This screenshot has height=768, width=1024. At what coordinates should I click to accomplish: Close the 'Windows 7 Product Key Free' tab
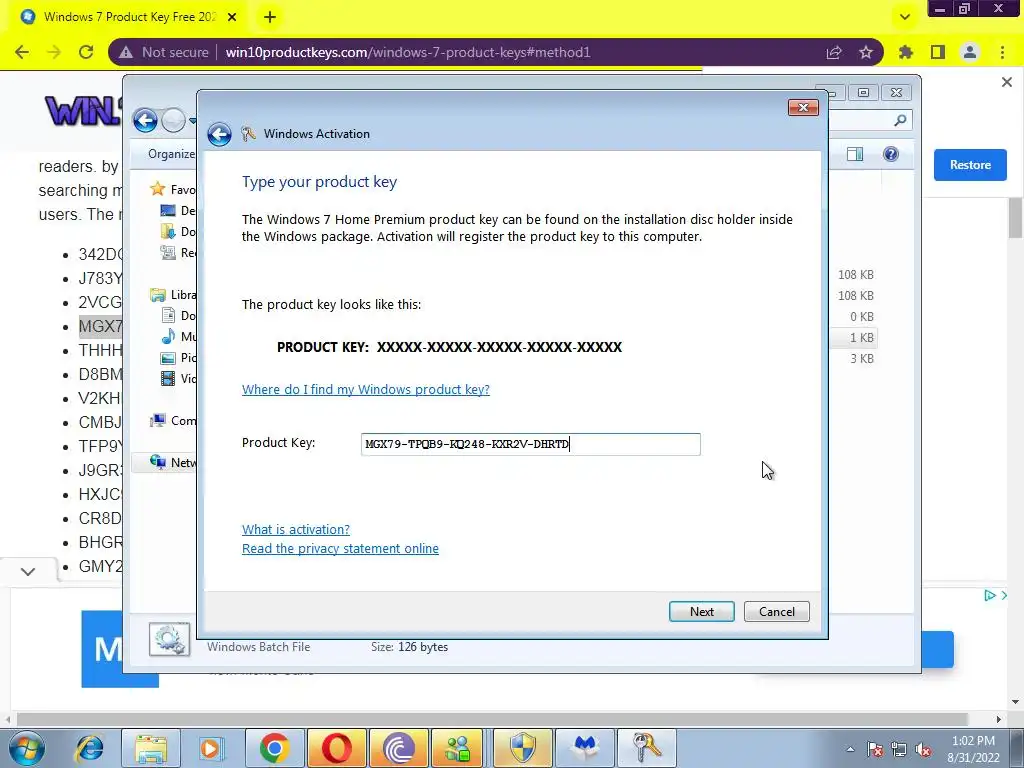(232, 17)
